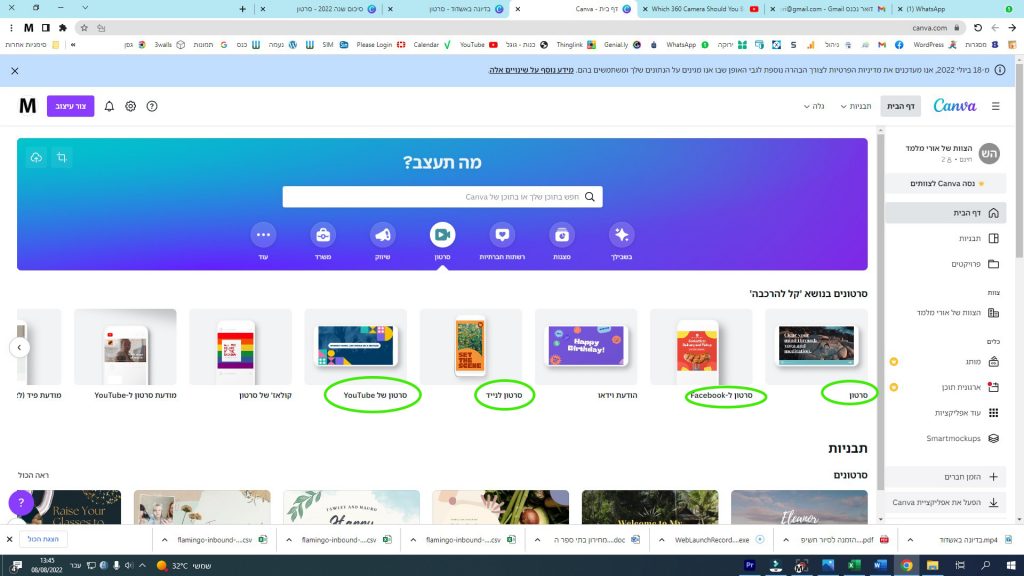Open תבניות in the sidebar
Image resolution: width=1024 pixels, height=576 pixels.
[945, 238]
